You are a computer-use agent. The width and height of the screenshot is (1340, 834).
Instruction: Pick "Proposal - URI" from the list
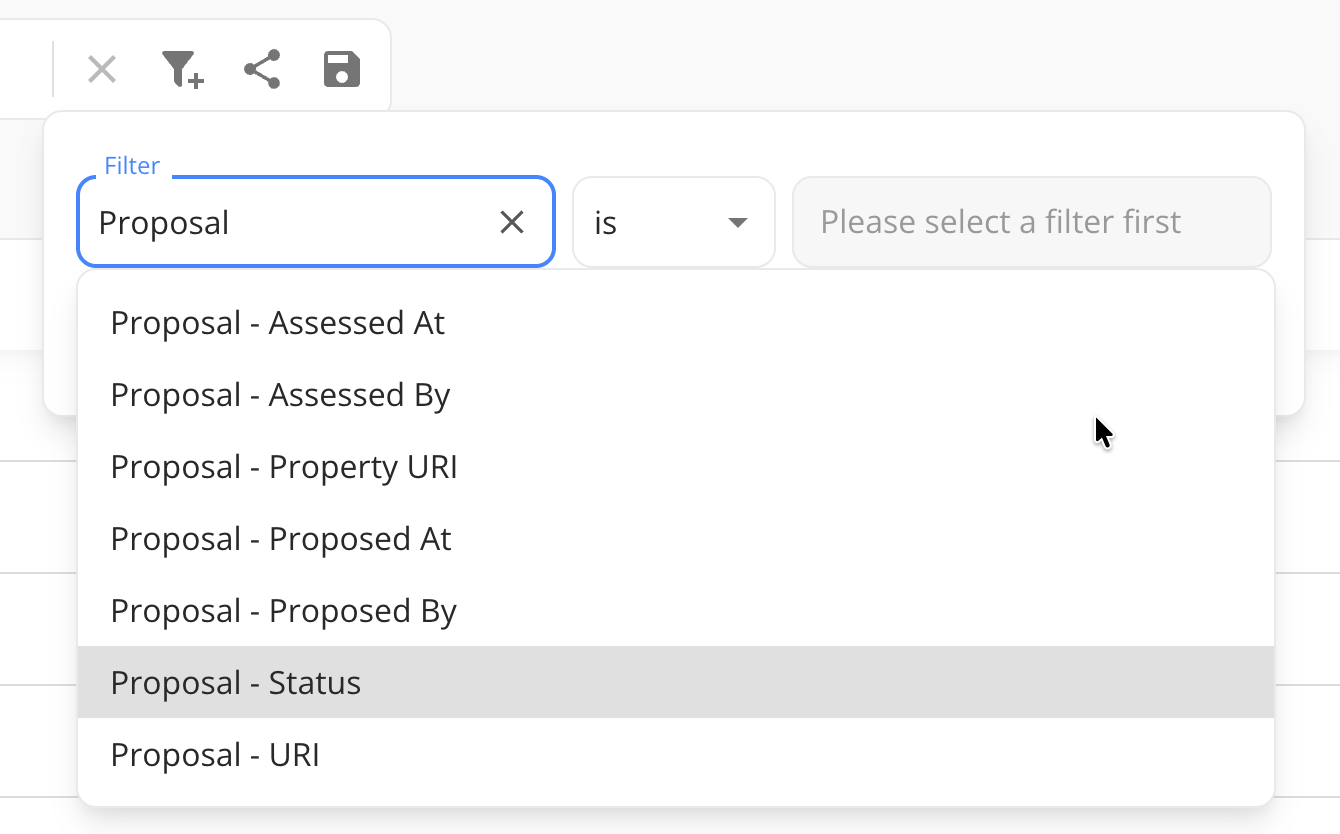pyautogui.click(x=215, y=755)
